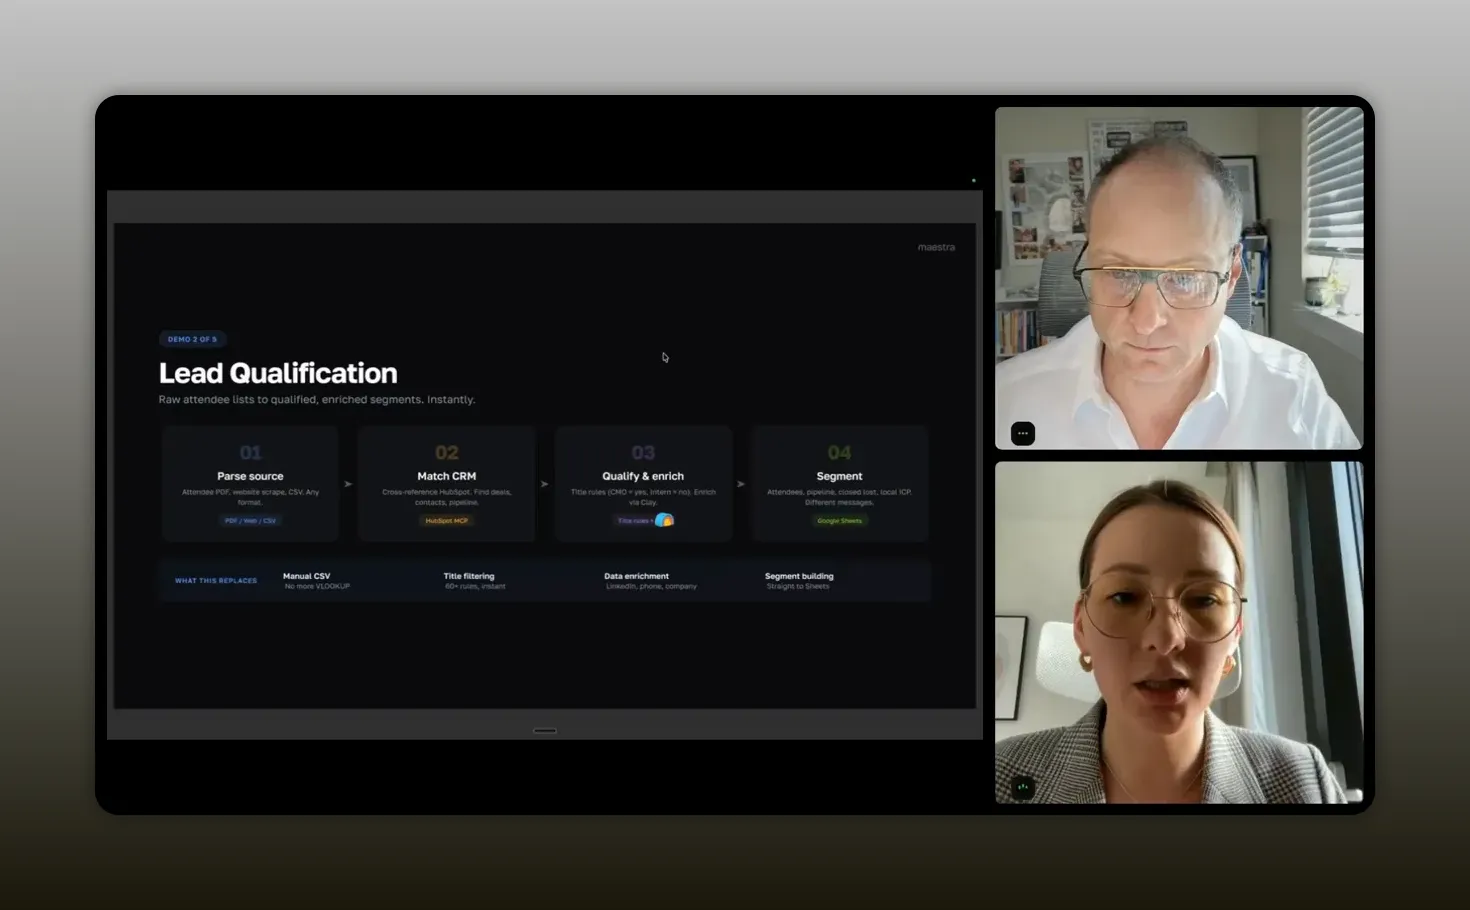
Task: Click the 'Title filtering' text
Action: pyautogui.click(x=469, y=576)
